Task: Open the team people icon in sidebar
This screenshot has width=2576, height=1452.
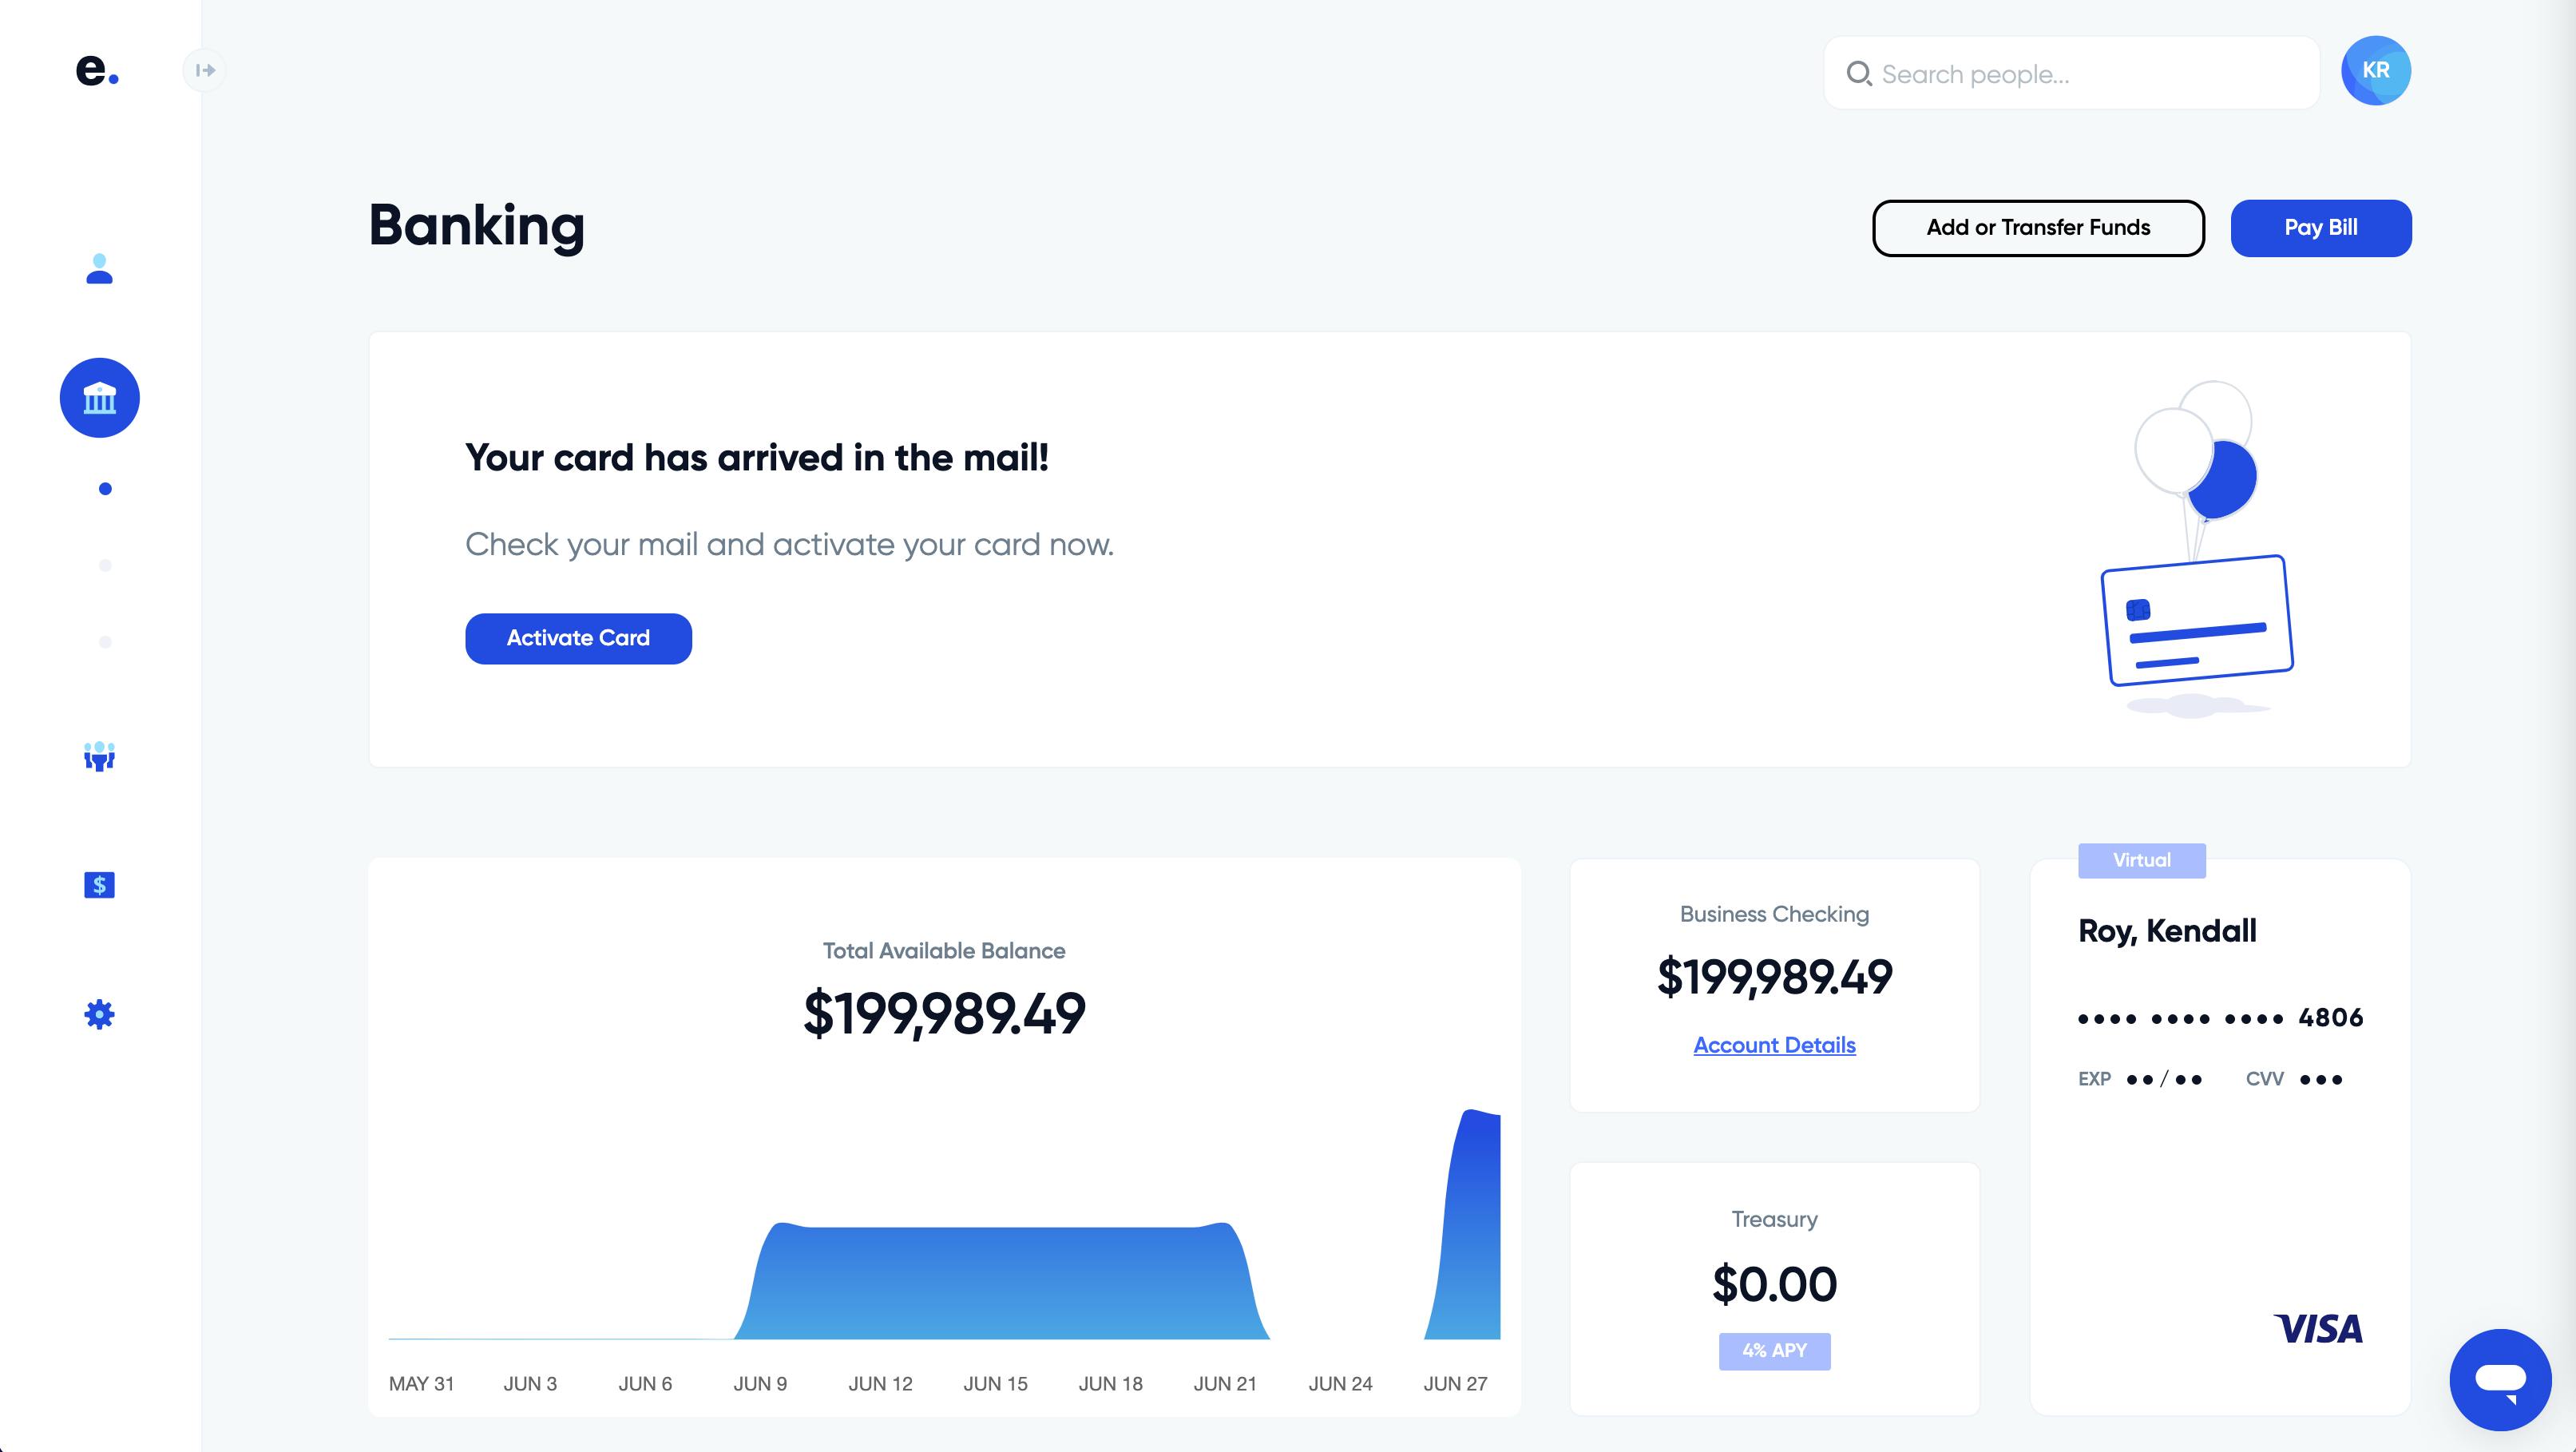Action: click(99, 756)
